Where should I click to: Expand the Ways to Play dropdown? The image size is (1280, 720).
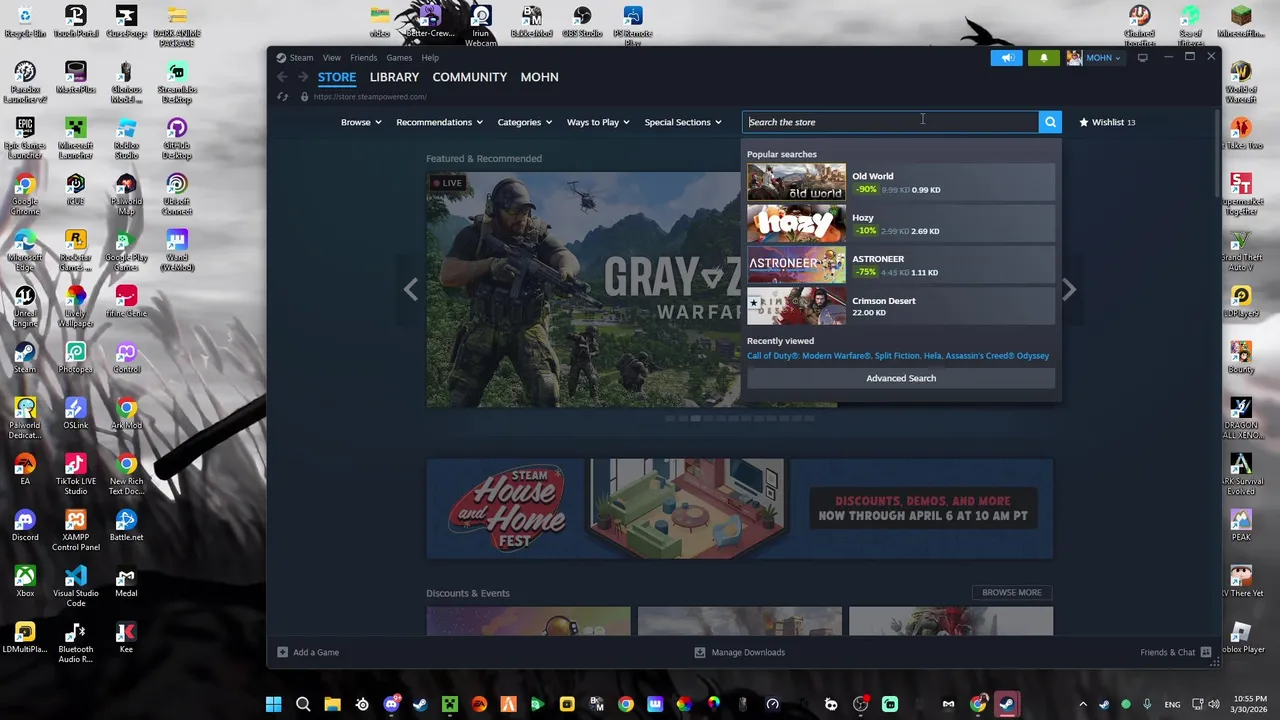(598, 122)
